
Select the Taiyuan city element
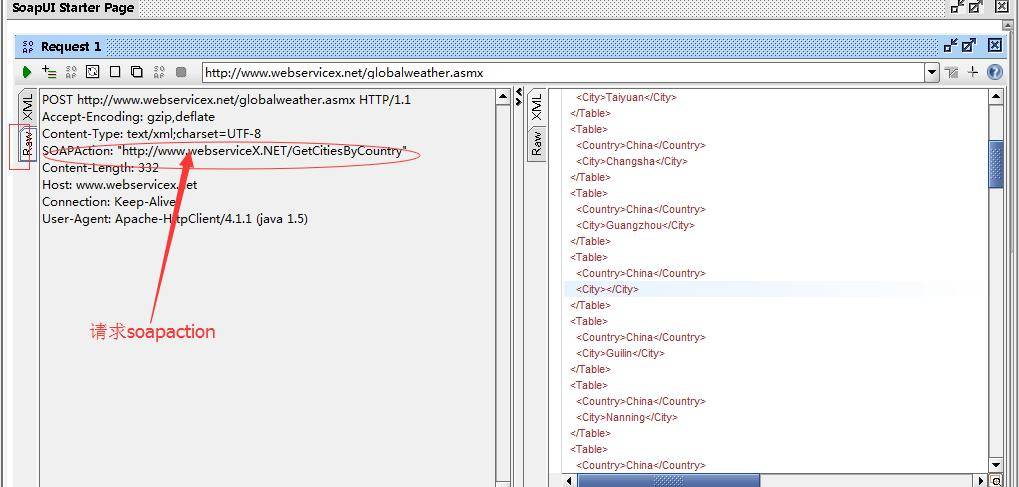[626, 98]
